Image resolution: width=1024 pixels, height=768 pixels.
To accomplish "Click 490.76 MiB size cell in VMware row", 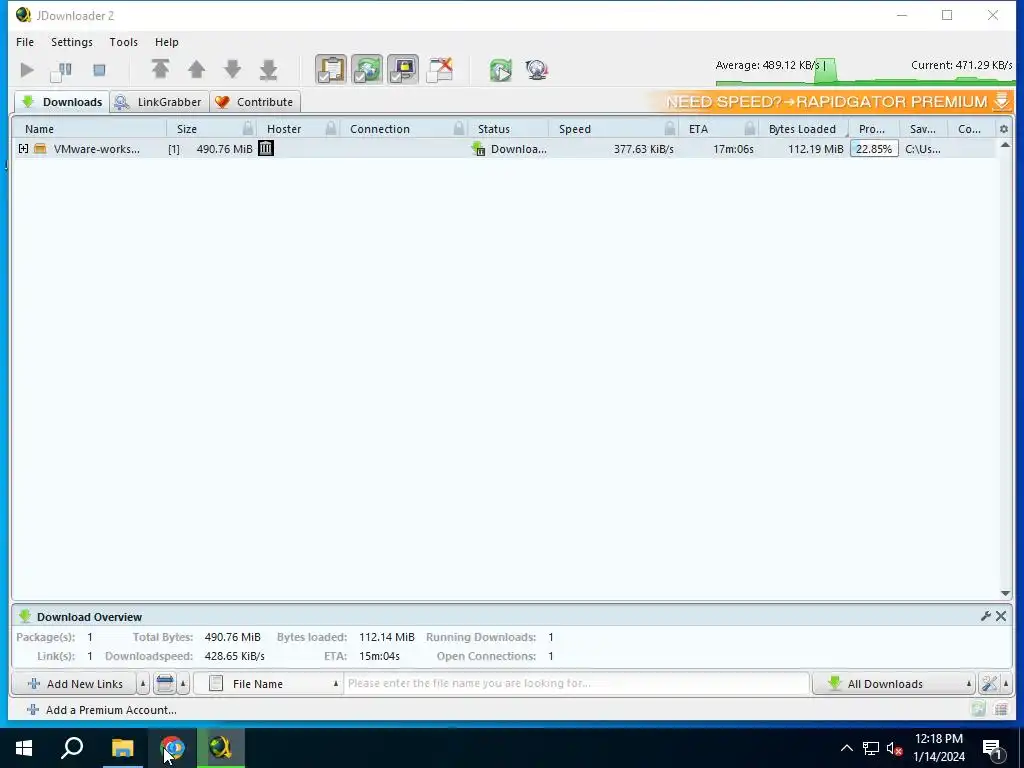I will [x=224, y=149].
